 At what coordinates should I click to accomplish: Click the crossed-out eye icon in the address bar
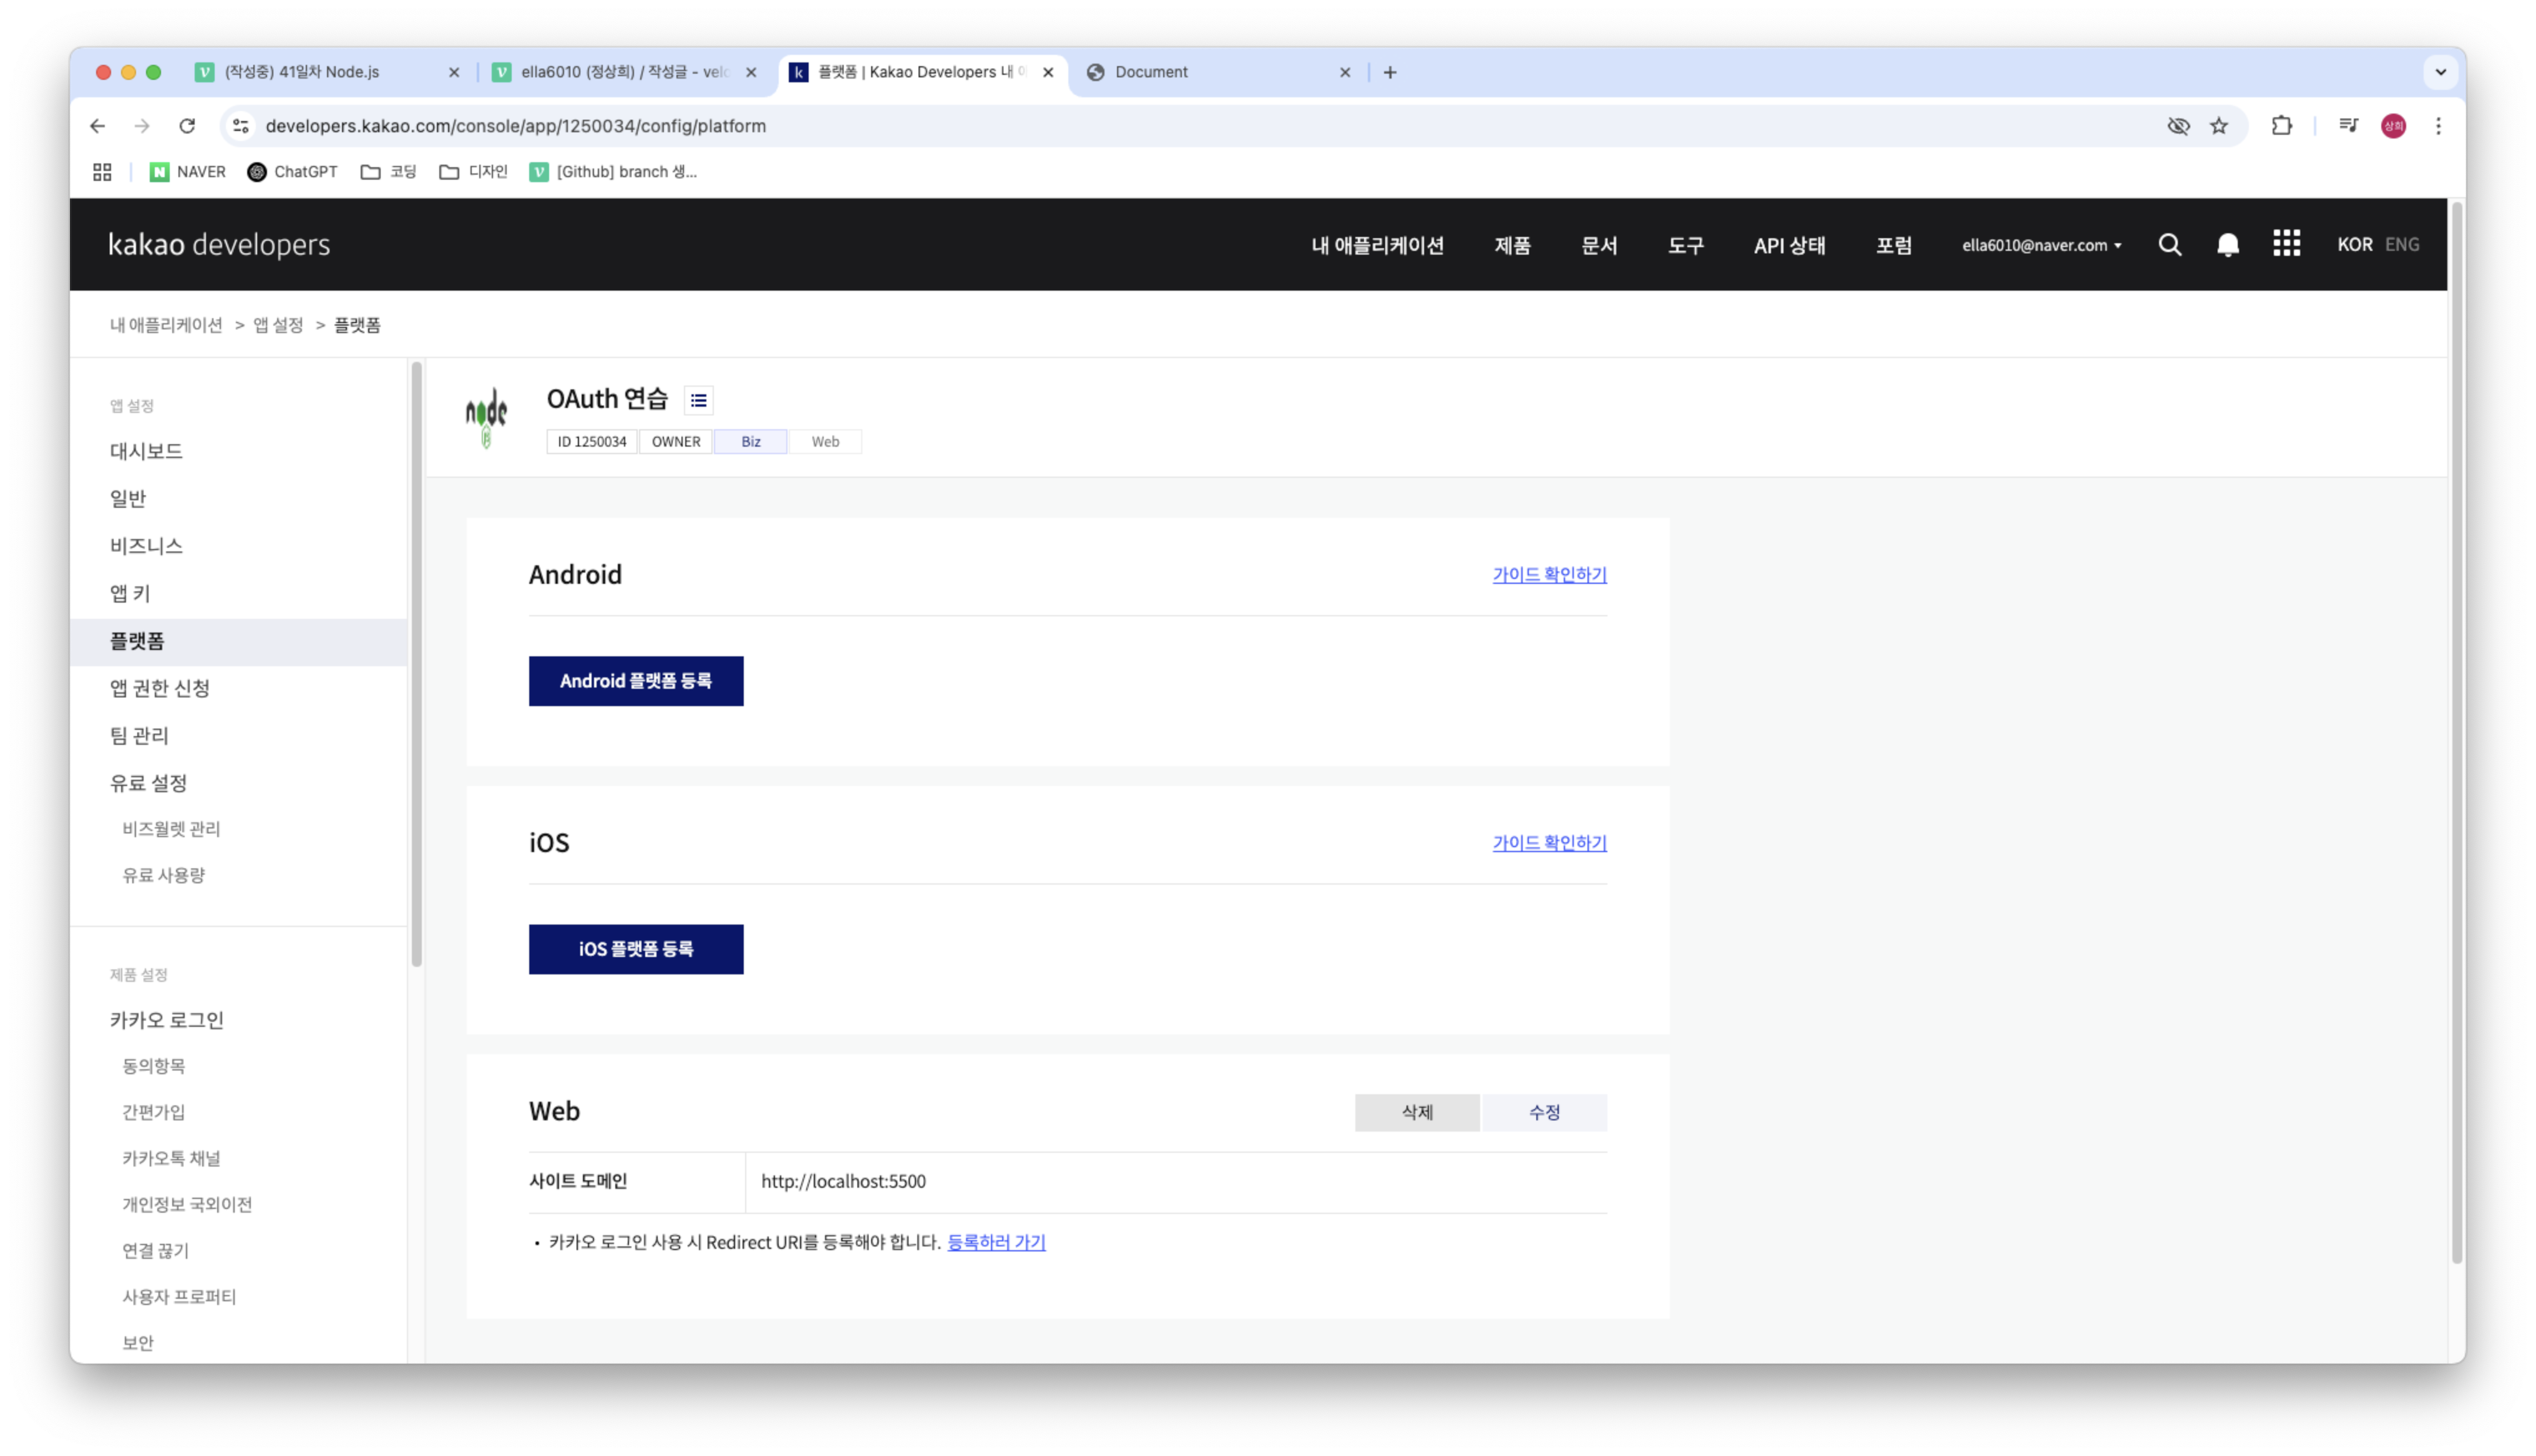pos(2178,126)
